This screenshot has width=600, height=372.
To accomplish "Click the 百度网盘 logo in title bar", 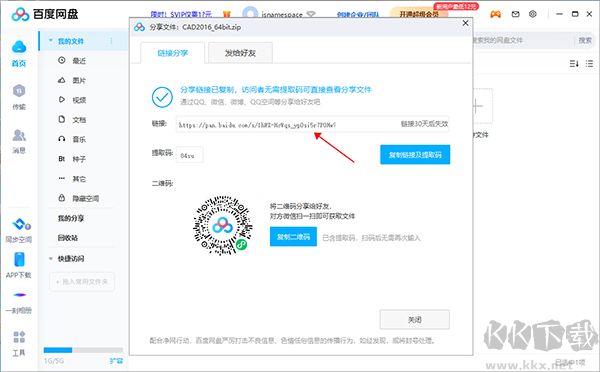I will (x=44, y=14).
